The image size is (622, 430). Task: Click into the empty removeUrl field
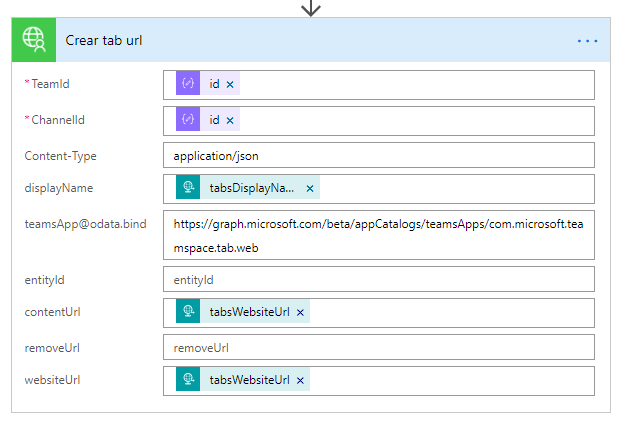click(x=378, y=347)
